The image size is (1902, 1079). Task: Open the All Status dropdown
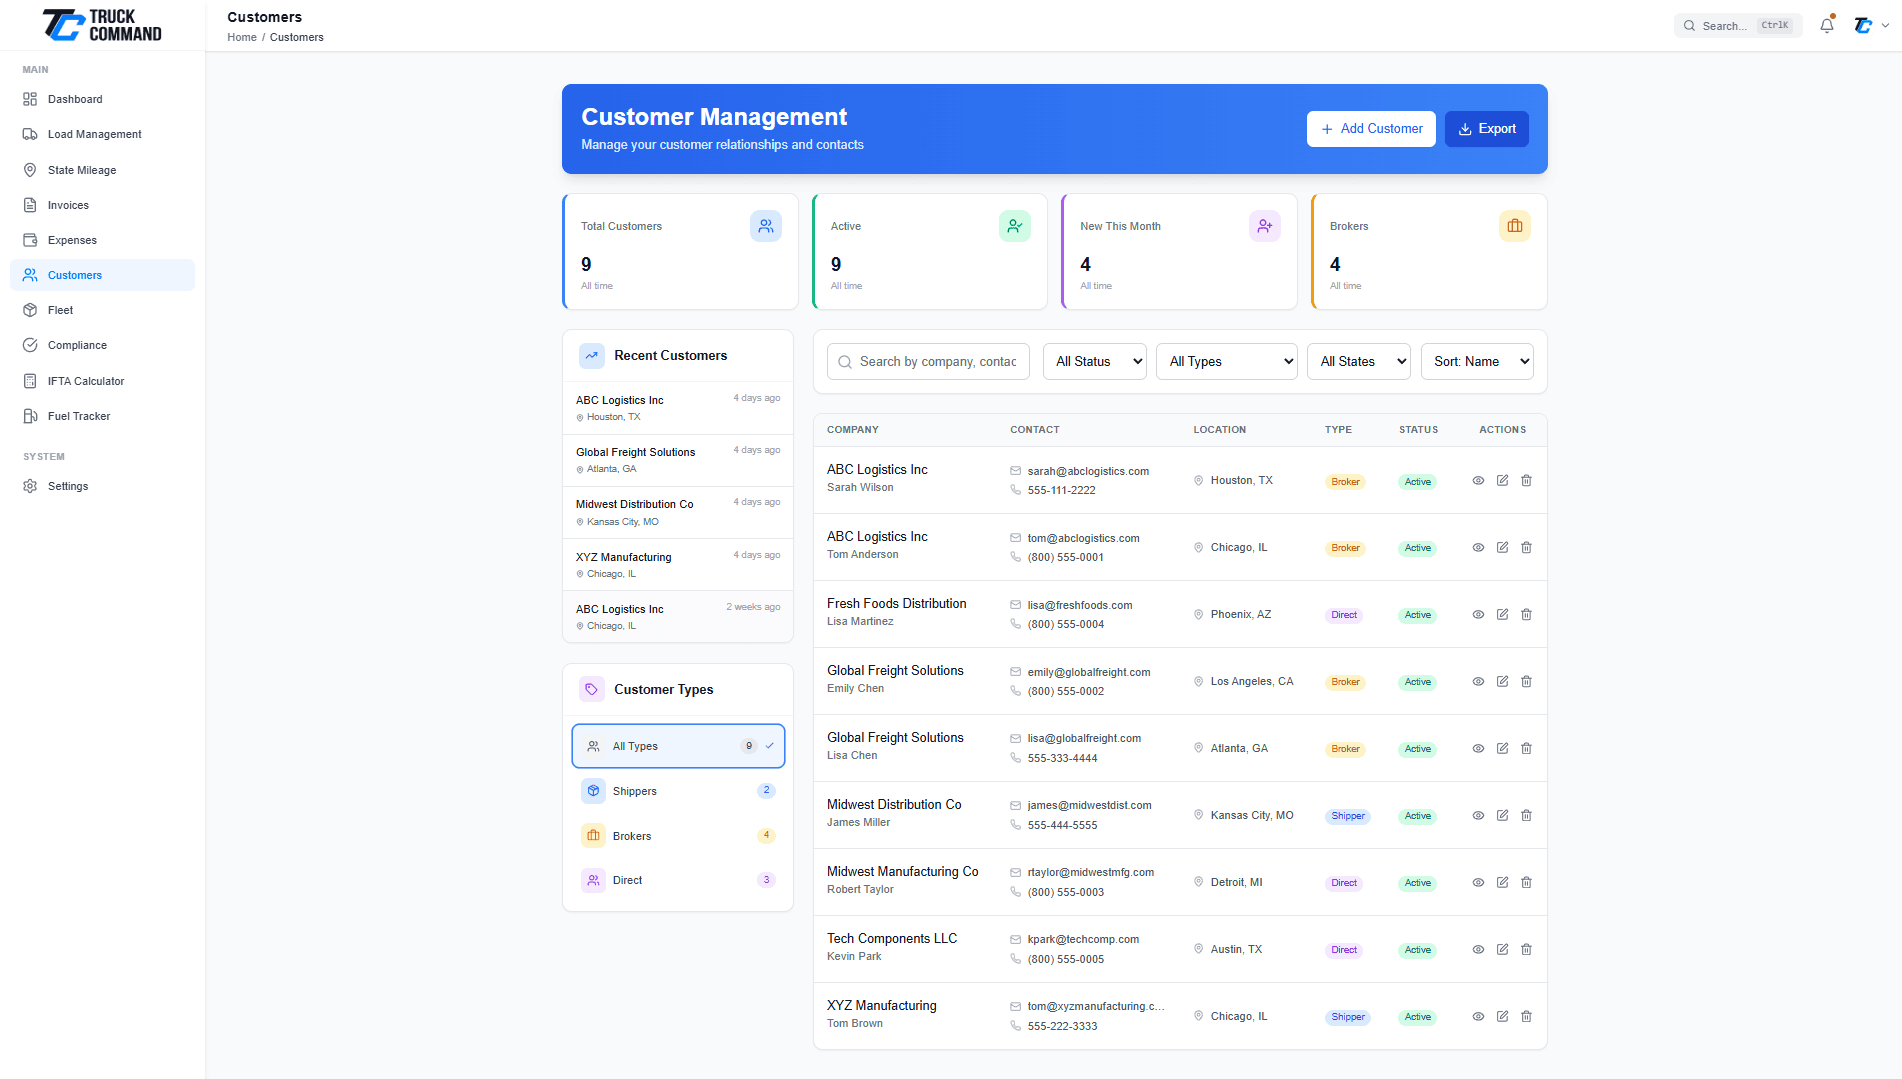[1094, 361]
